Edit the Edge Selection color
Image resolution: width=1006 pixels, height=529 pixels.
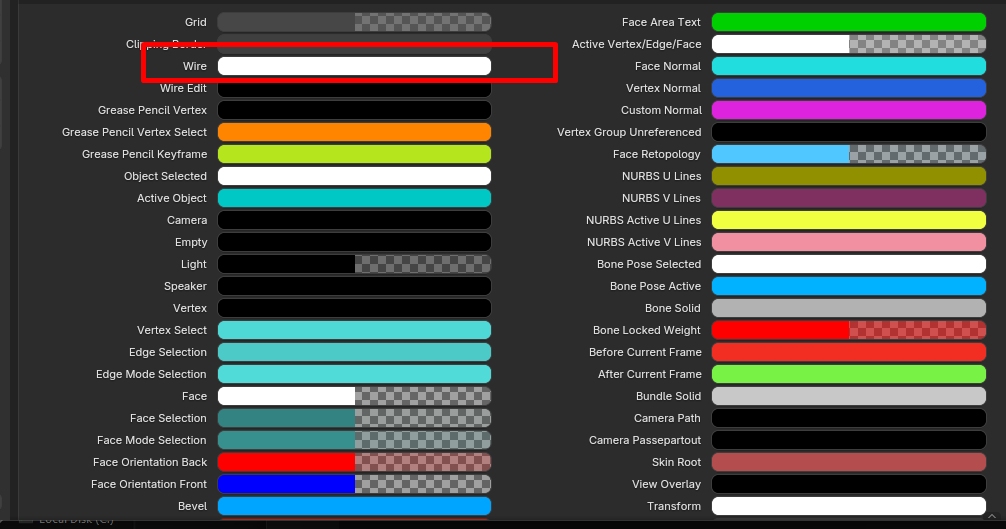coord(354,352)
